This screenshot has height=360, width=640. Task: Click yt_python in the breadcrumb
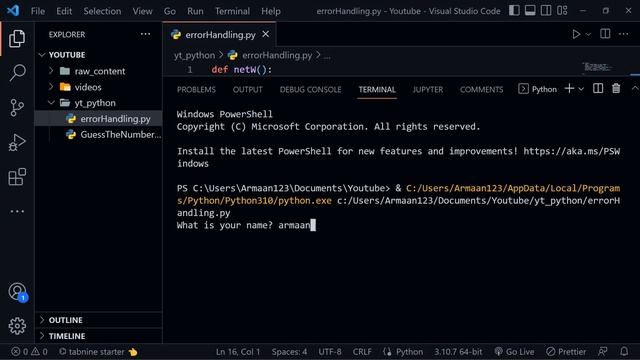tap(194, 56)
